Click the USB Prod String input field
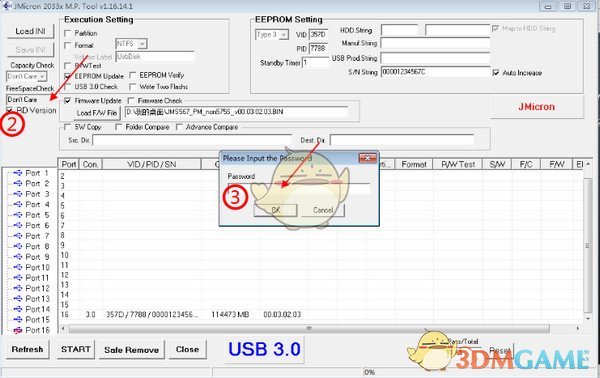The height and width of the screenshot is (378, 600). [435, 58]
